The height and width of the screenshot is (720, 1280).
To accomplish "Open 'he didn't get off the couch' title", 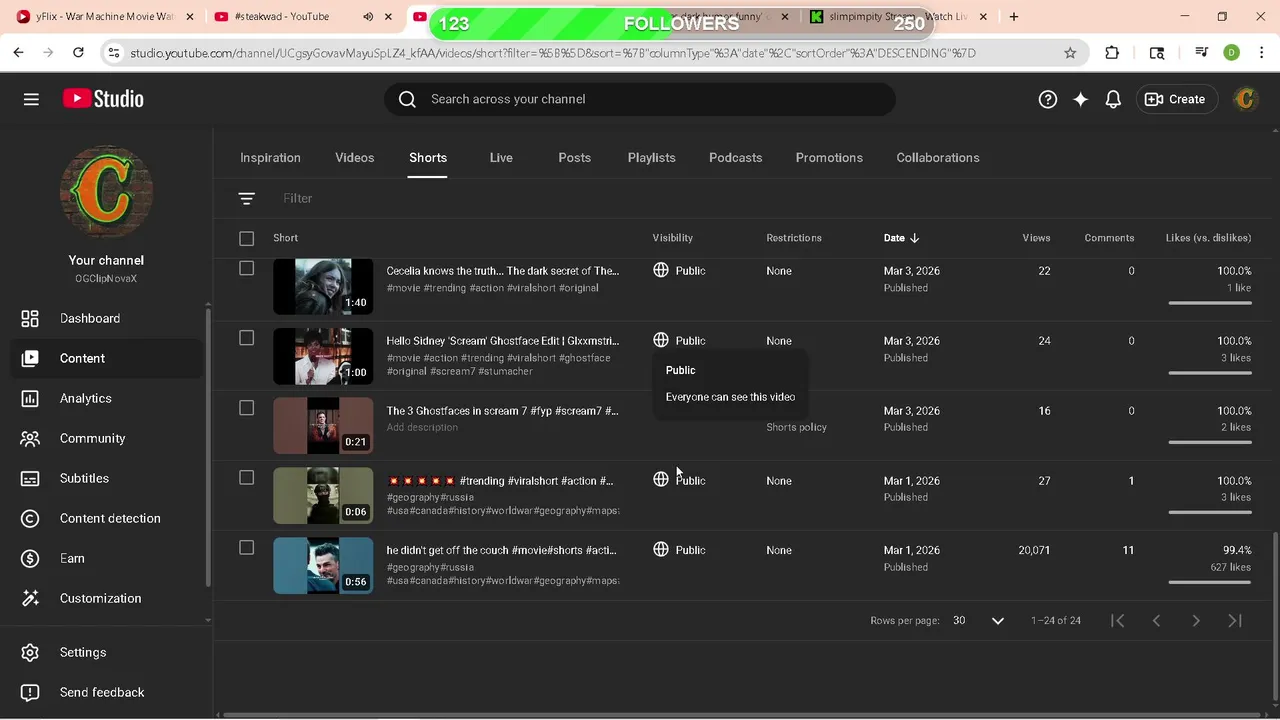I will click(501, 550).
